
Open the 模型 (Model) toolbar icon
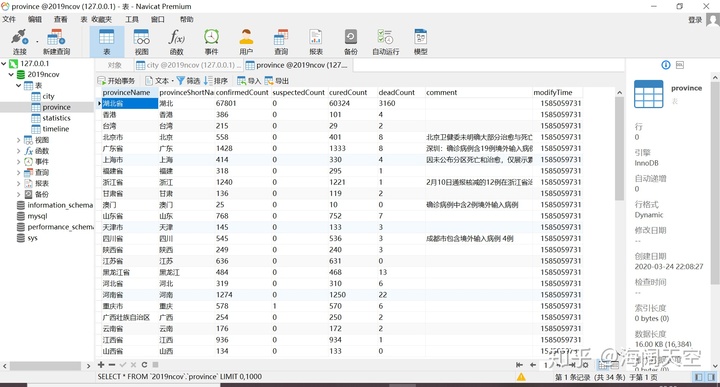[421, 41]
